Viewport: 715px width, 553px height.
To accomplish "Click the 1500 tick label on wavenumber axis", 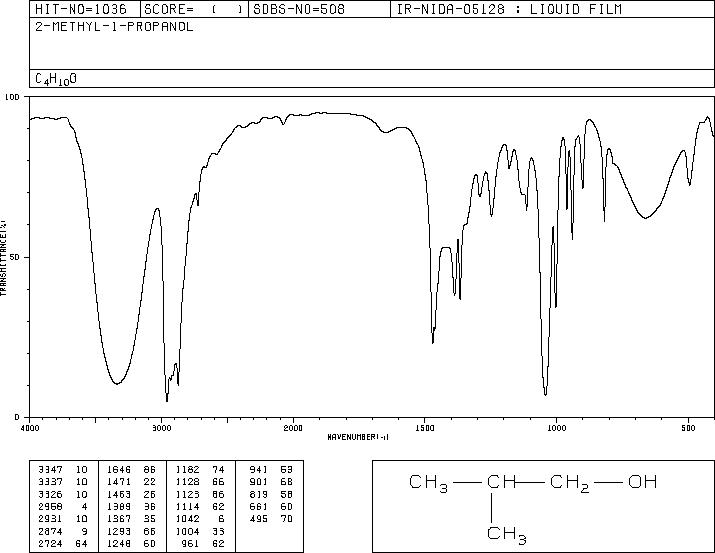I will 425,428.
